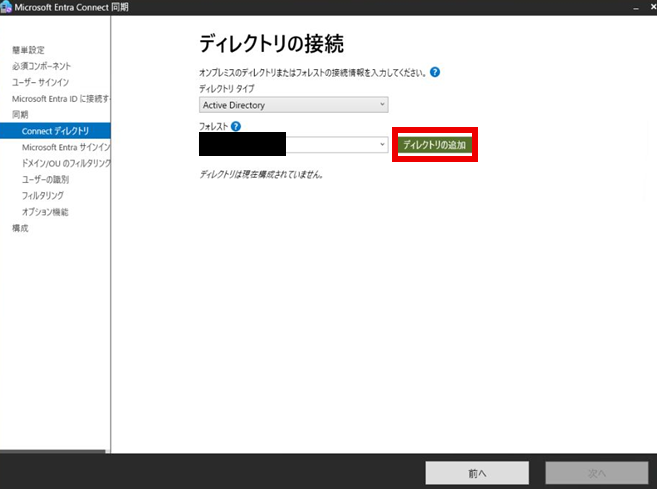Go to ドメイン/OU のフィルタリング step

click(x=66, y=163)
